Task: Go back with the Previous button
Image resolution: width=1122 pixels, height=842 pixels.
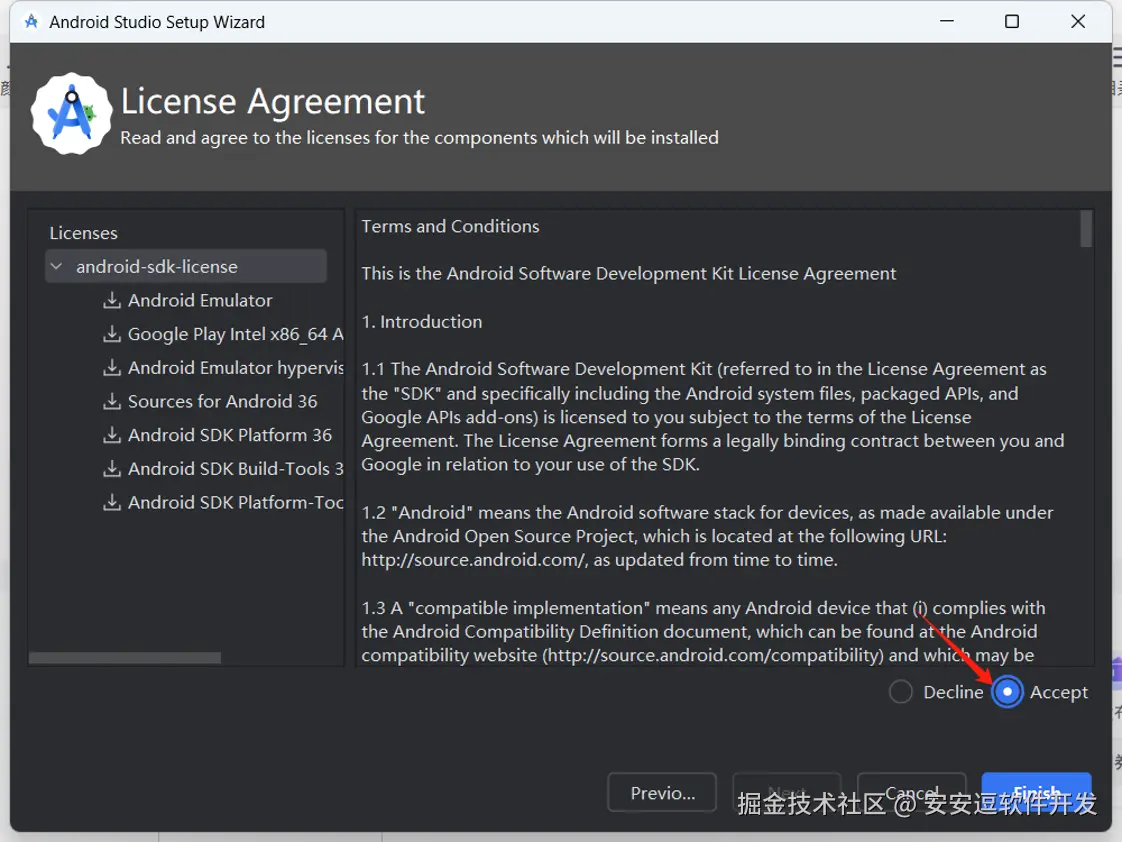Action: [662, 793]
